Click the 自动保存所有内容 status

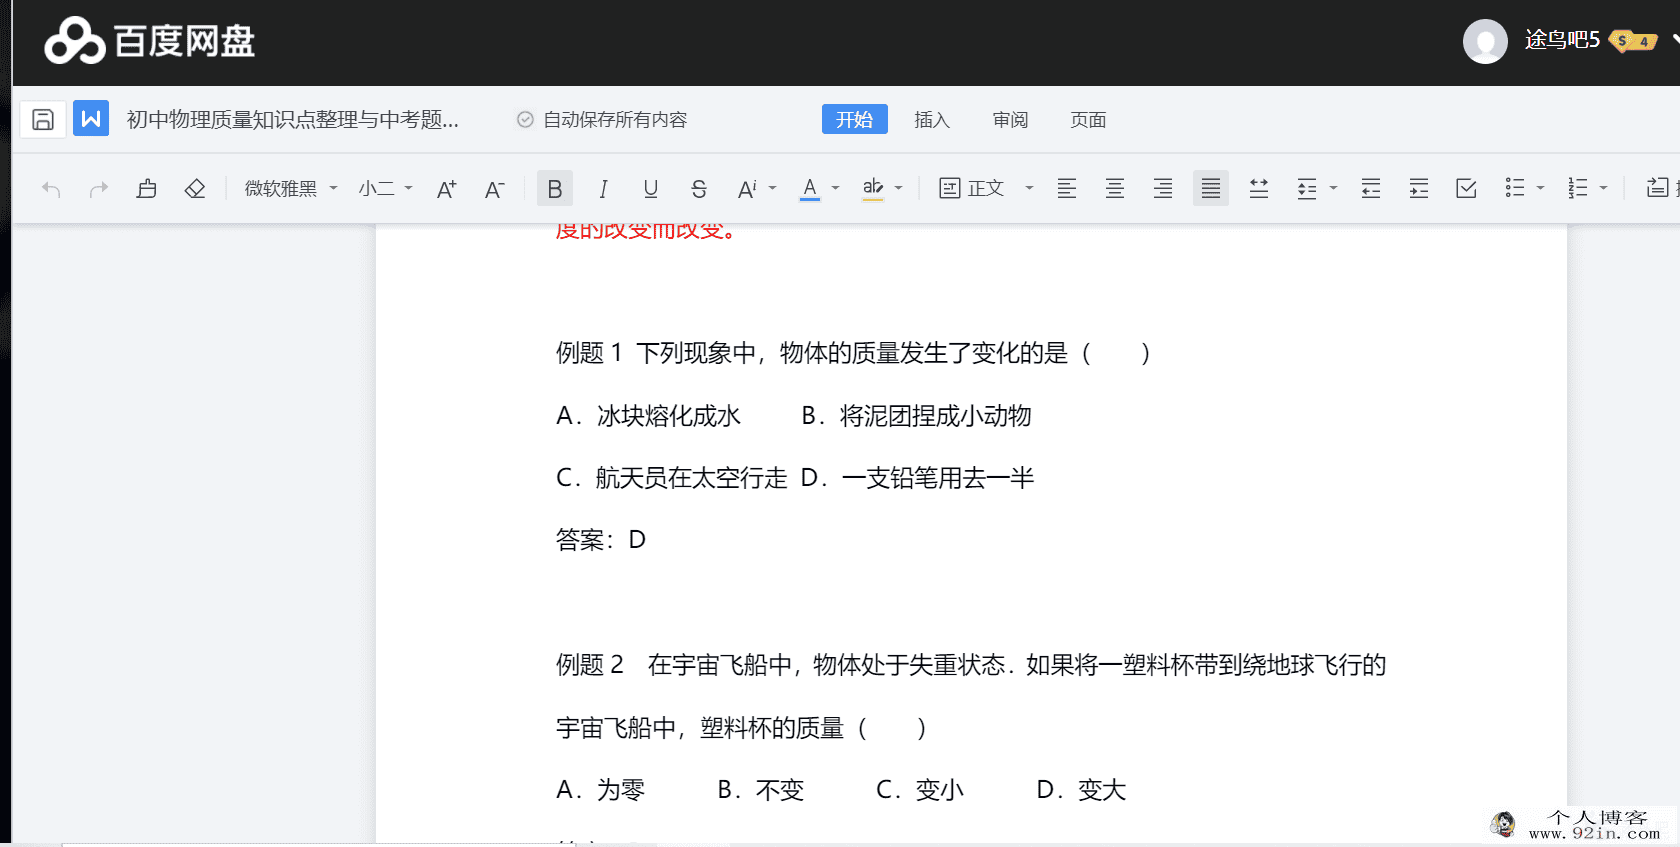click(x=602, y=119)
